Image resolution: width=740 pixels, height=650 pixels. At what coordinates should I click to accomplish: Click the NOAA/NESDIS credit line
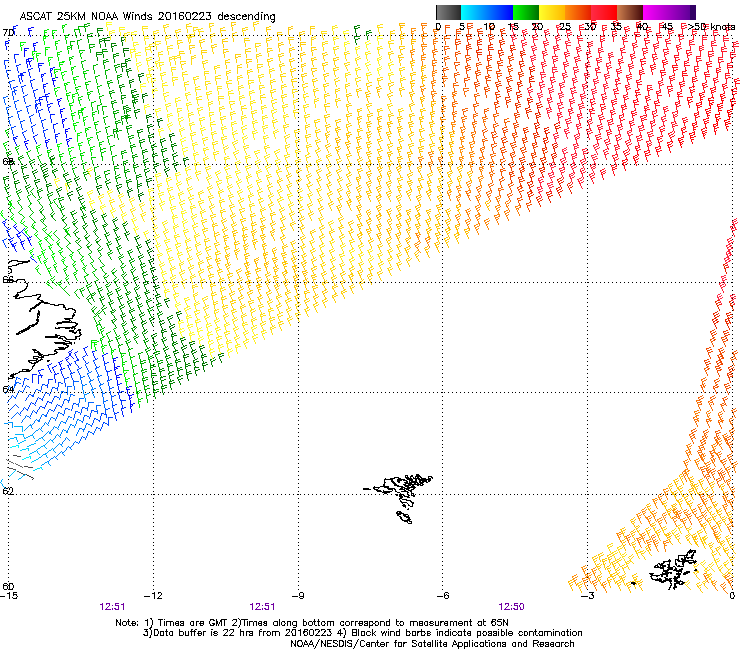tap(432, 644)
